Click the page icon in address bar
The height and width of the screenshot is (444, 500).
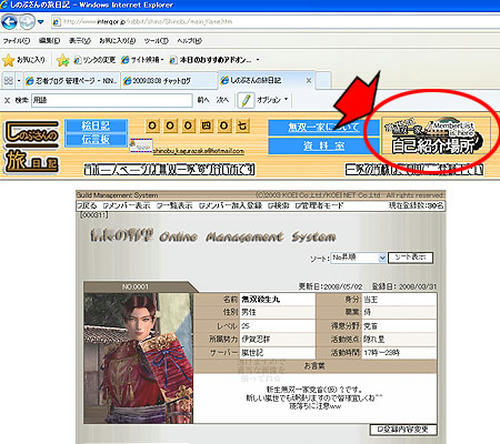click(x=57, y=22)
